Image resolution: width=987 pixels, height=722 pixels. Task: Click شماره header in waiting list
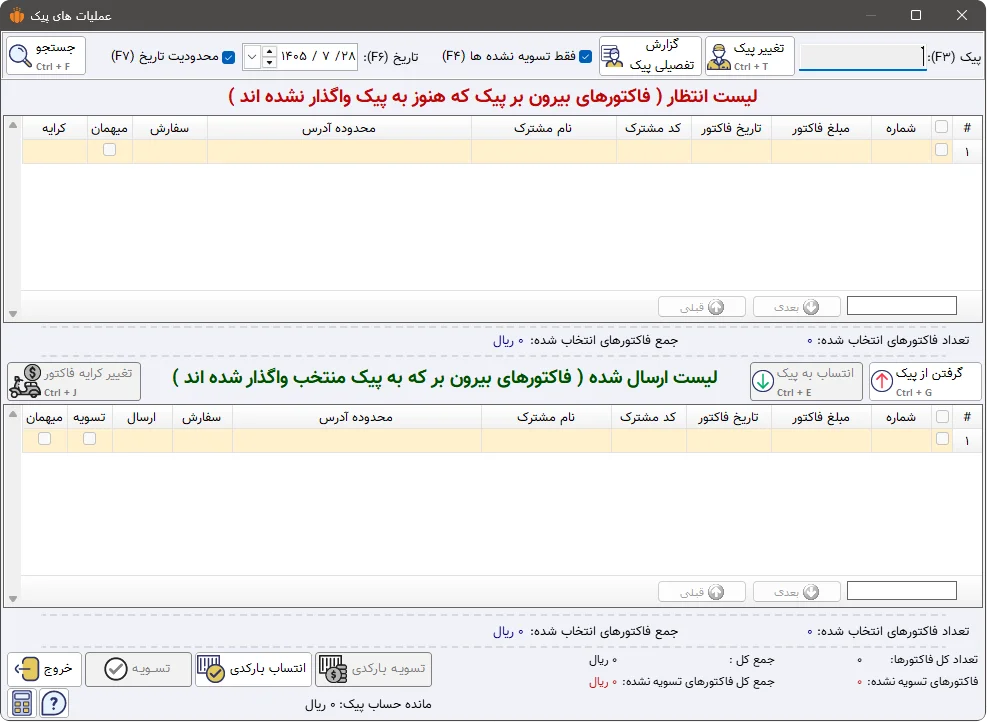point(901,128)
